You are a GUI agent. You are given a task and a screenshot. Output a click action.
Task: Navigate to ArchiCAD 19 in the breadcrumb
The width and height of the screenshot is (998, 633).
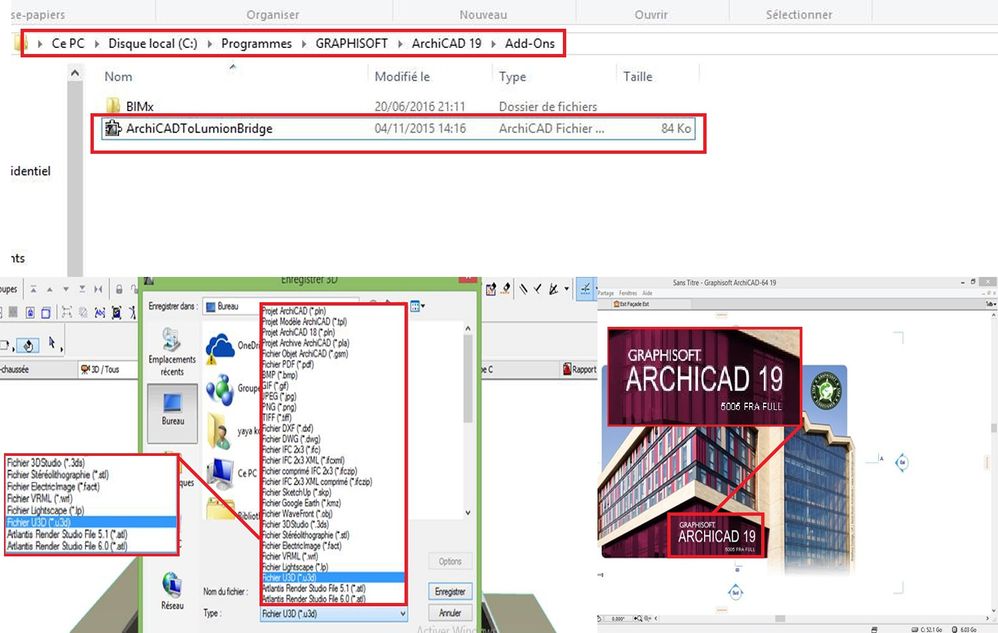[x=446, y=43]
